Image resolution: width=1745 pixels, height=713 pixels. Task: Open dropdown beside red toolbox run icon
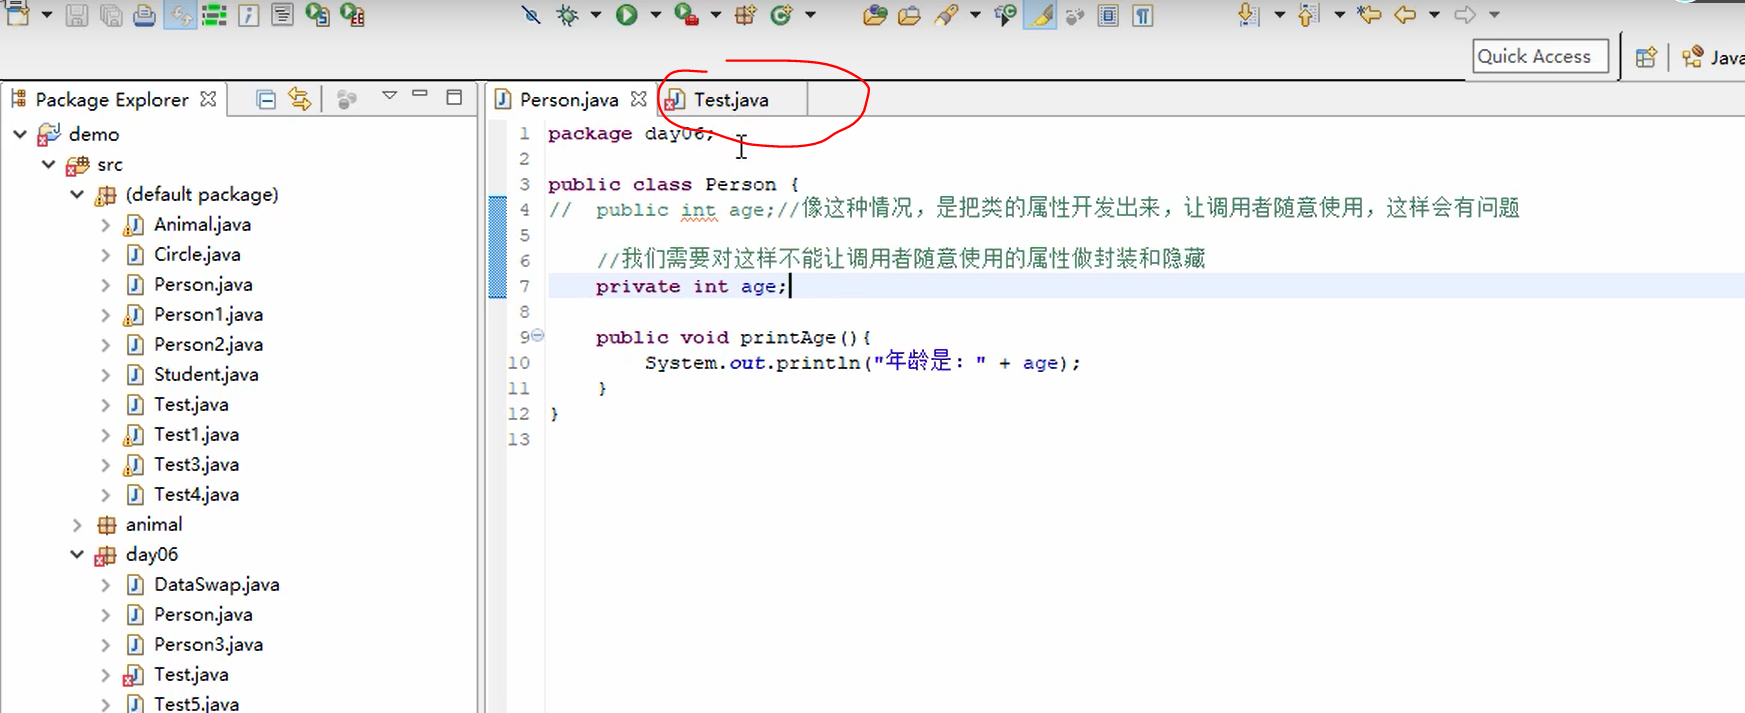[716, 14]
